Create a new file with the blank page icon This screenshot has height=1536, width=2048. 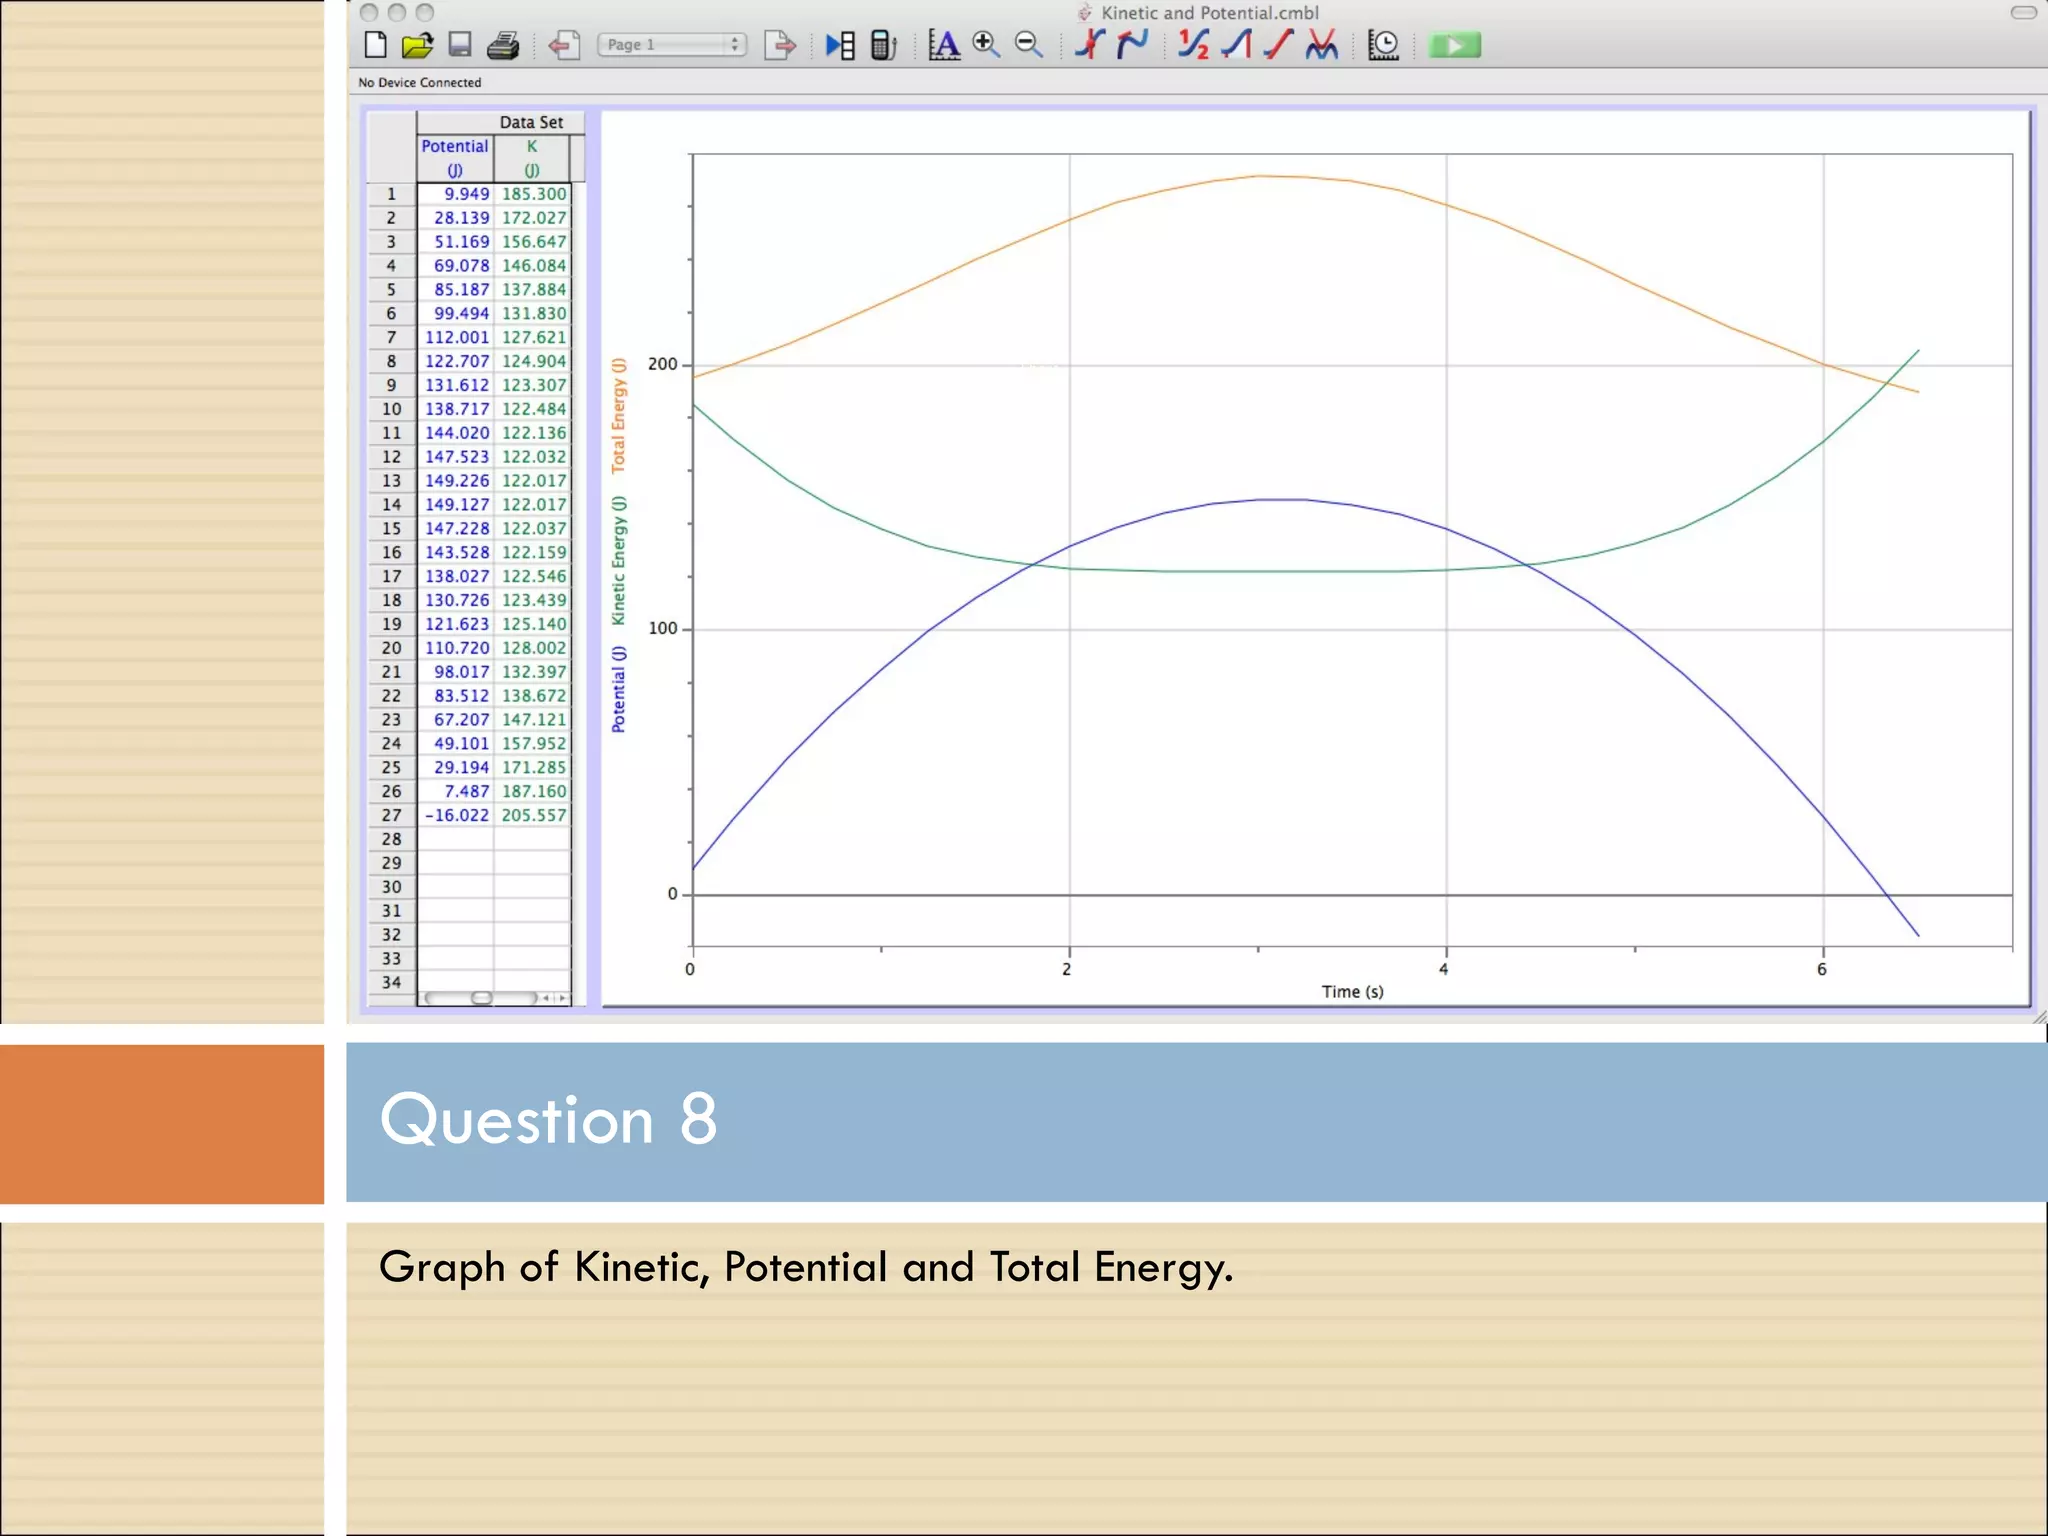(x=376, y=45)
